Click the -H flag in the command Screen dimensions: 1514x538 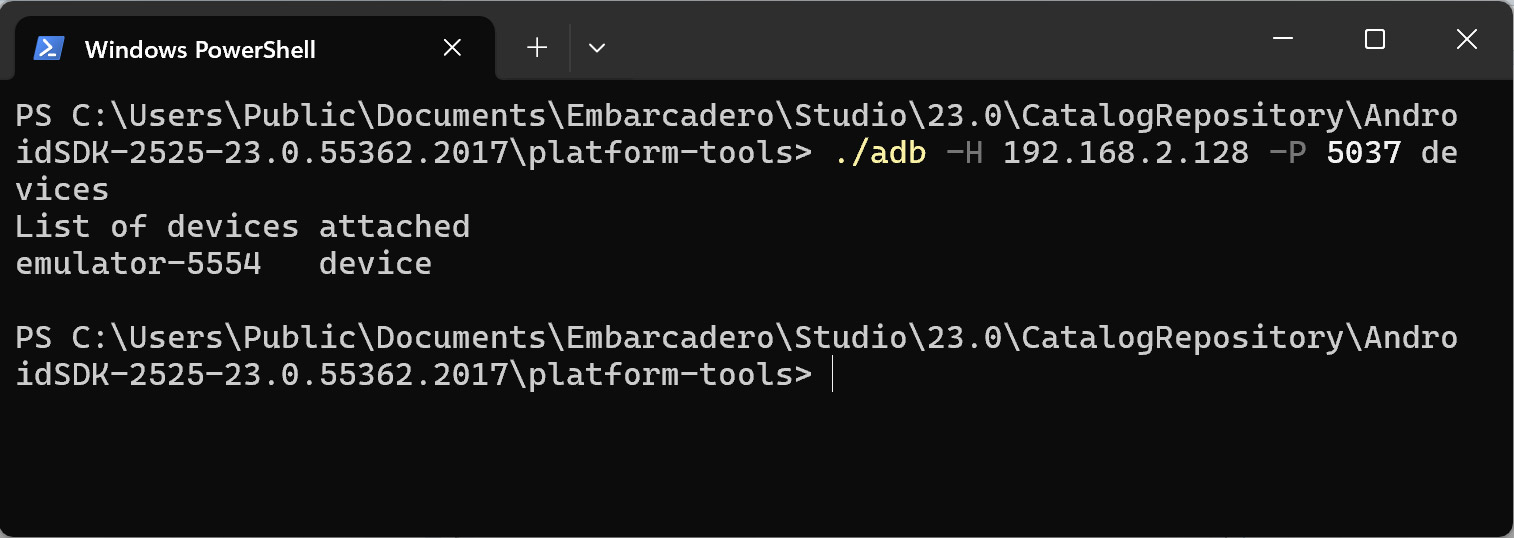click(964, 153)
